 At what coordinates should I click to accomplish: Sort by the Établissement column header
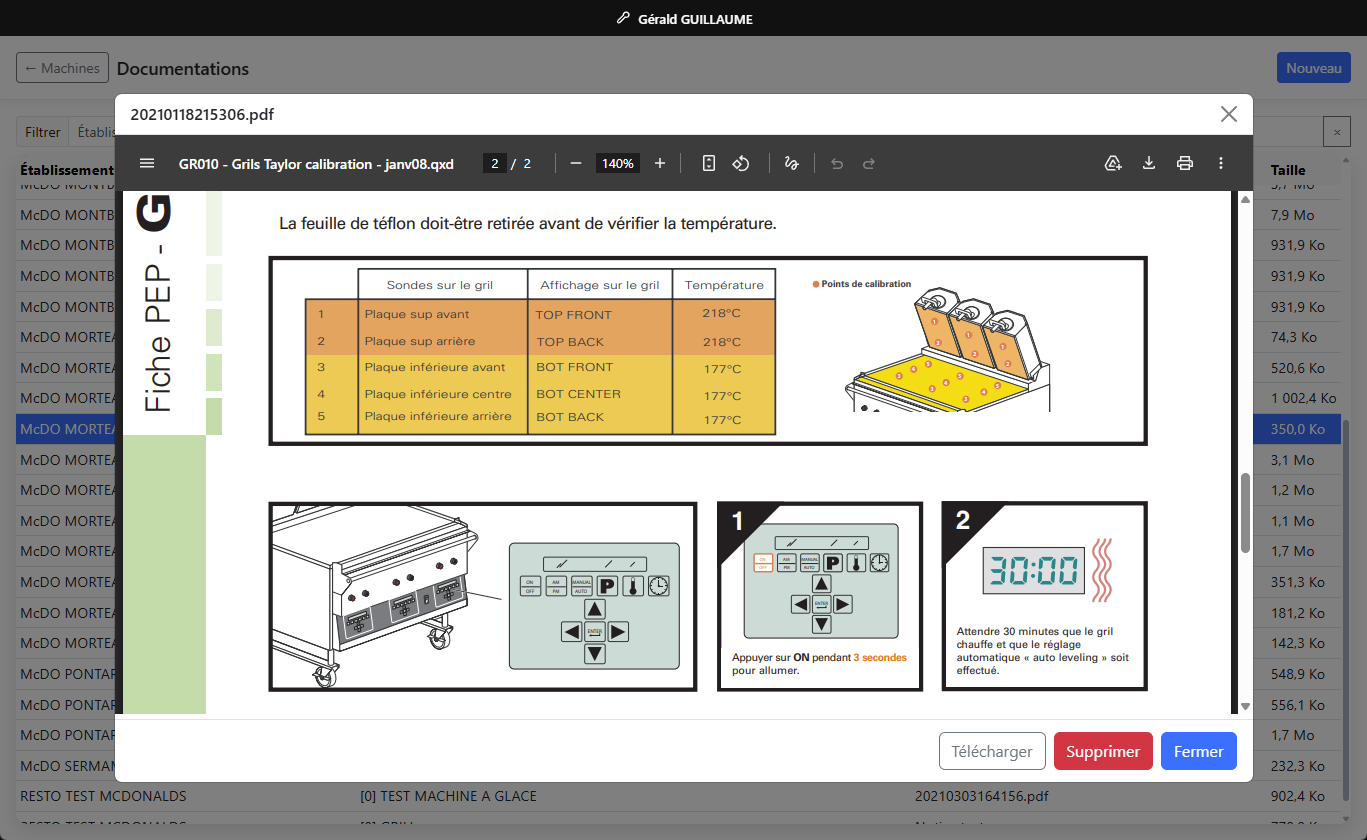tap(67, 170)
